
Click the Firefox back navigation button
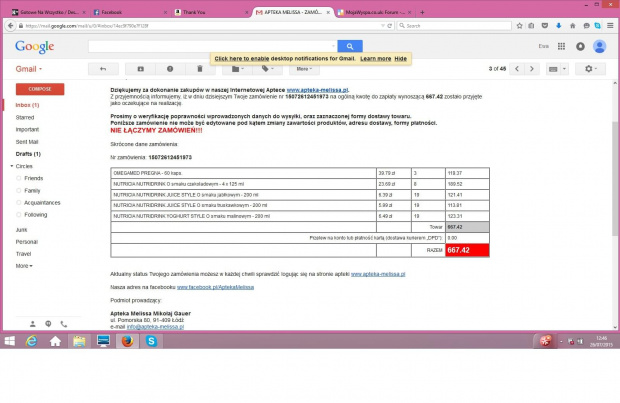tap(11, 26)
